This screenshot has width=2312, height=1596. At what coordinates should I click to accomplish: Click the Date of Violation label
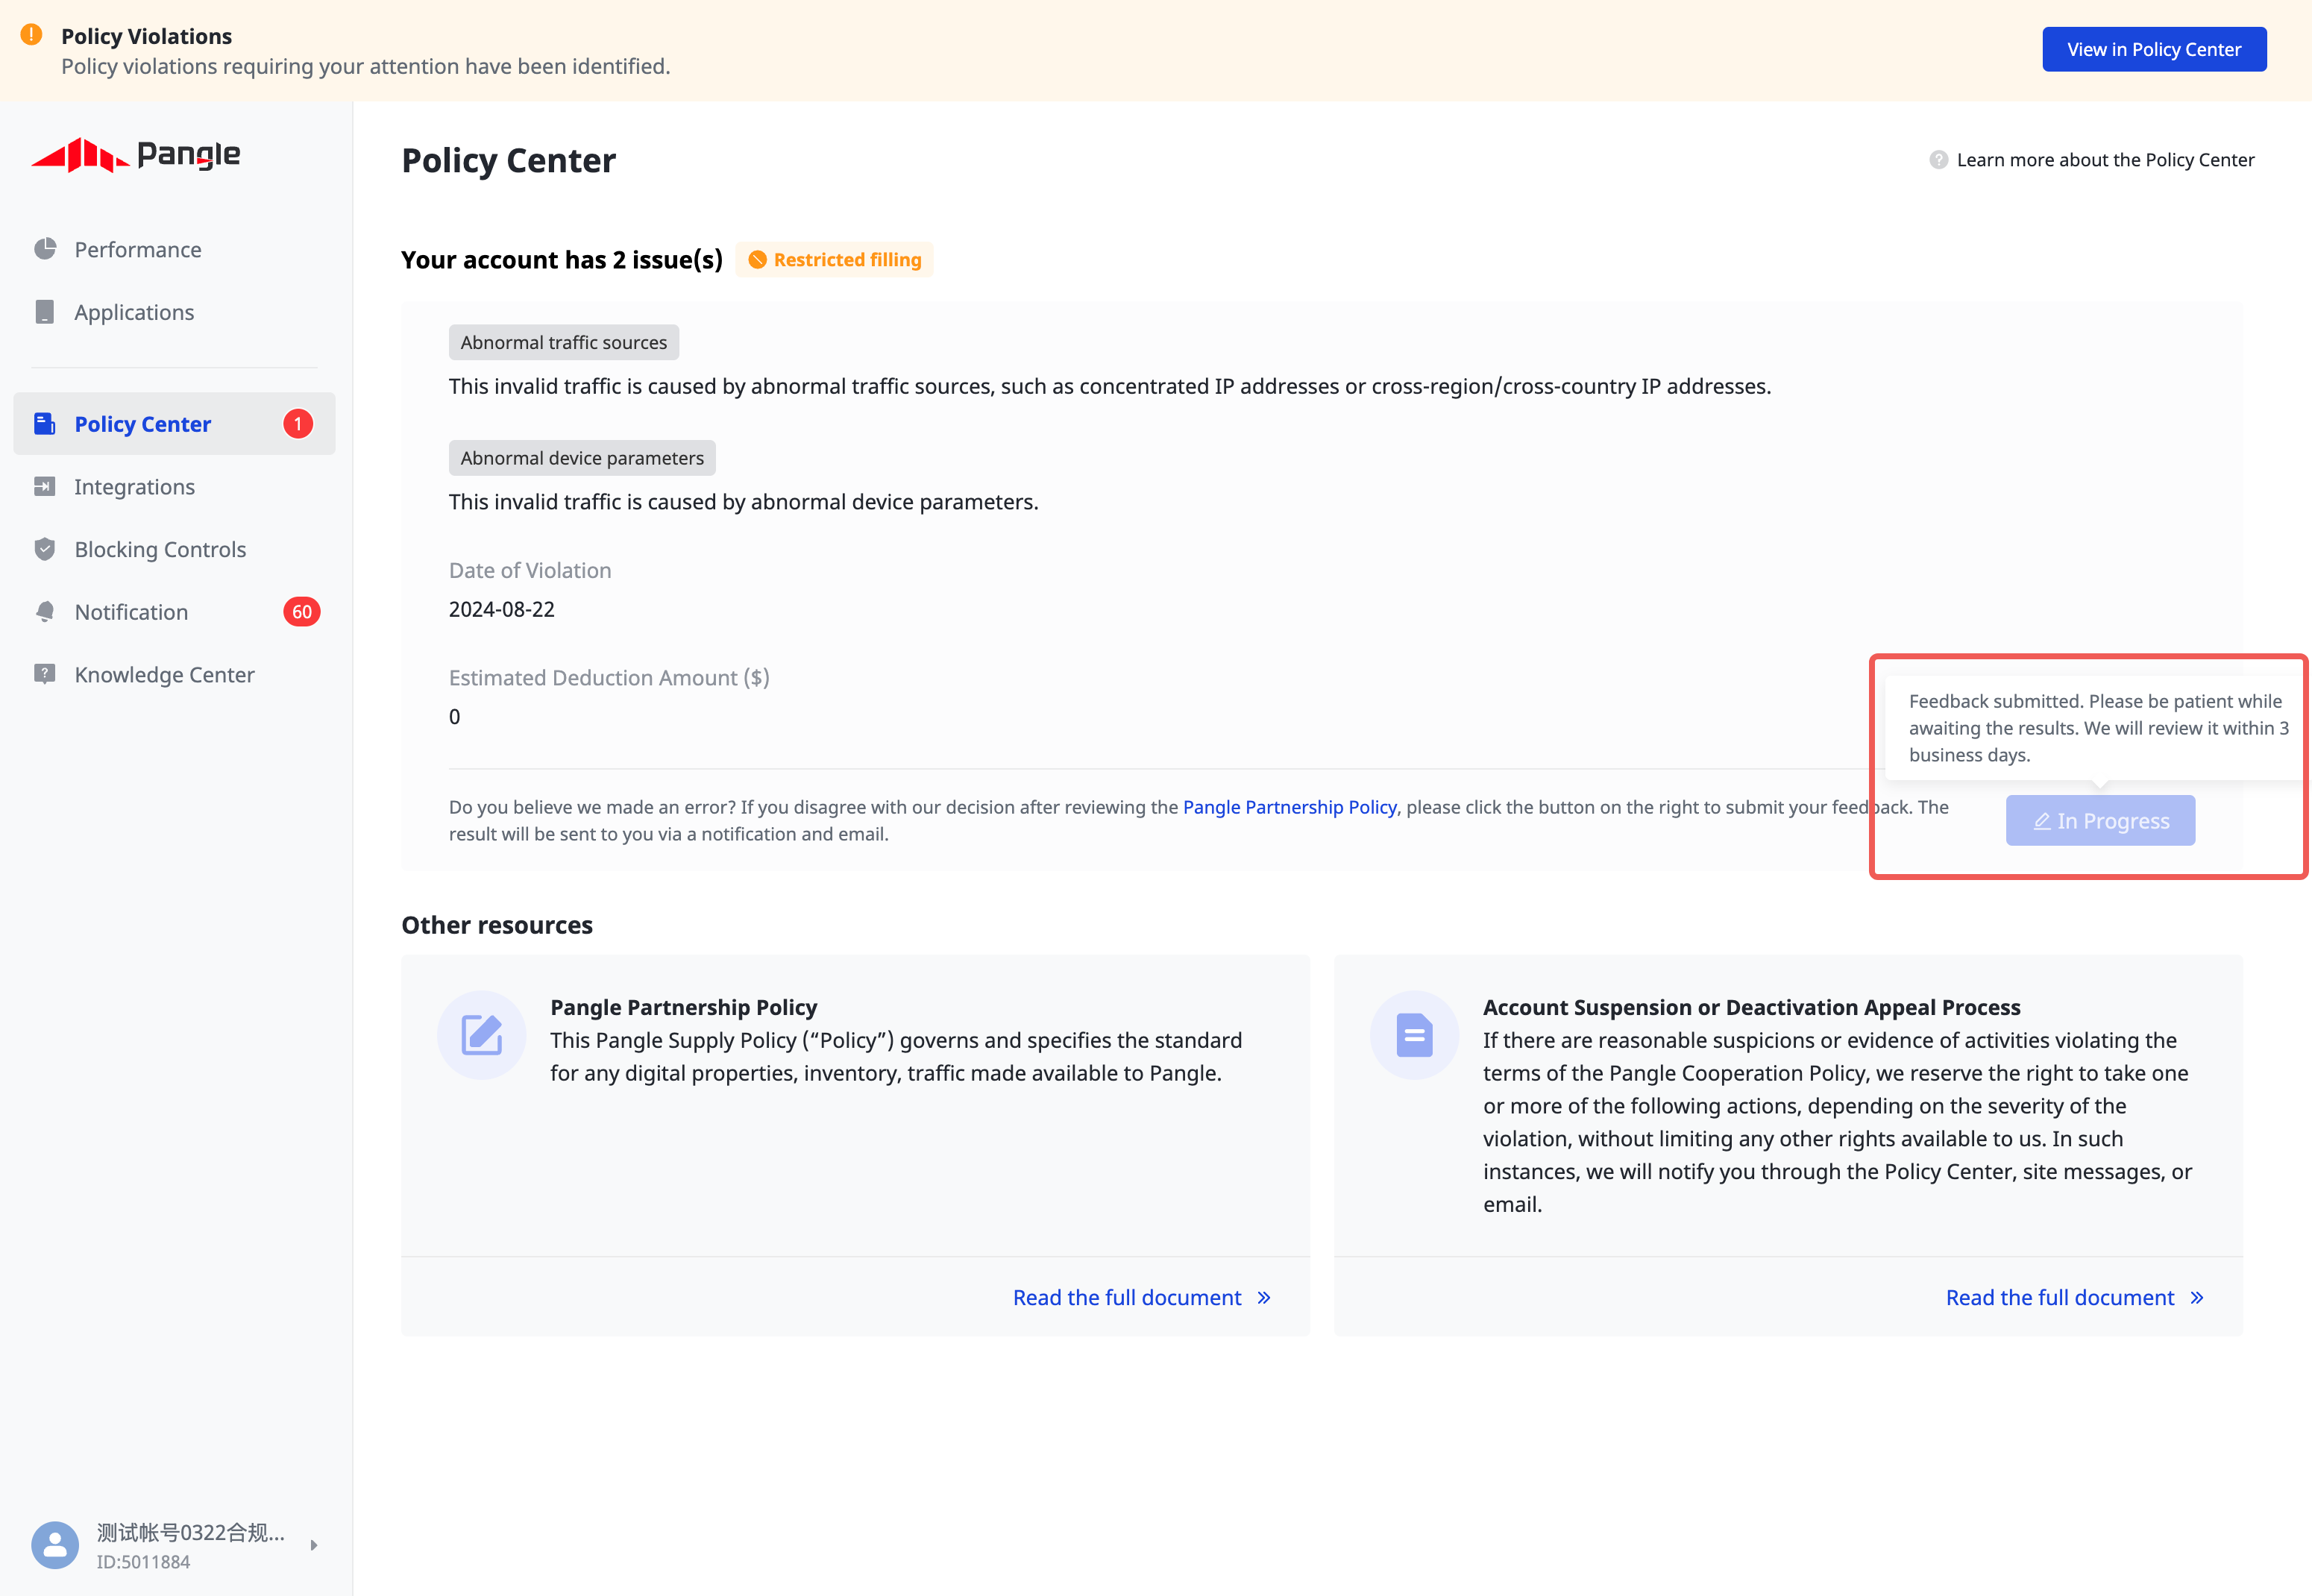coord(530,570)
